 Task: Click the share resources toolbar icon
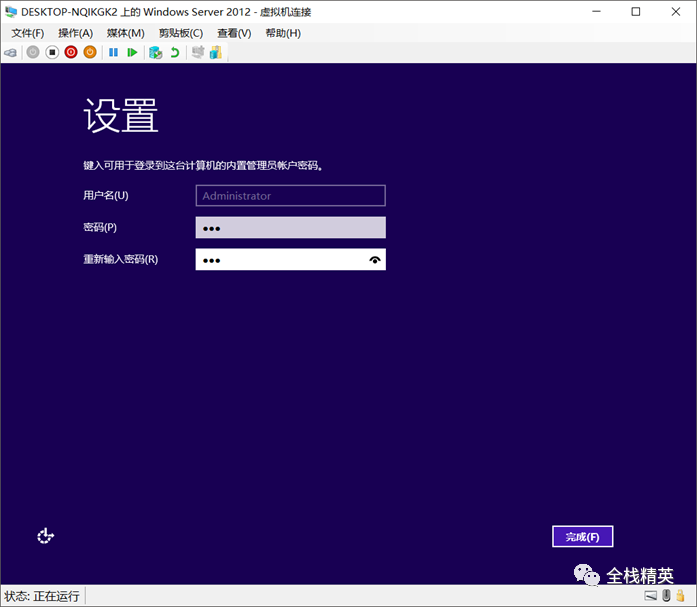coord(216,52)
